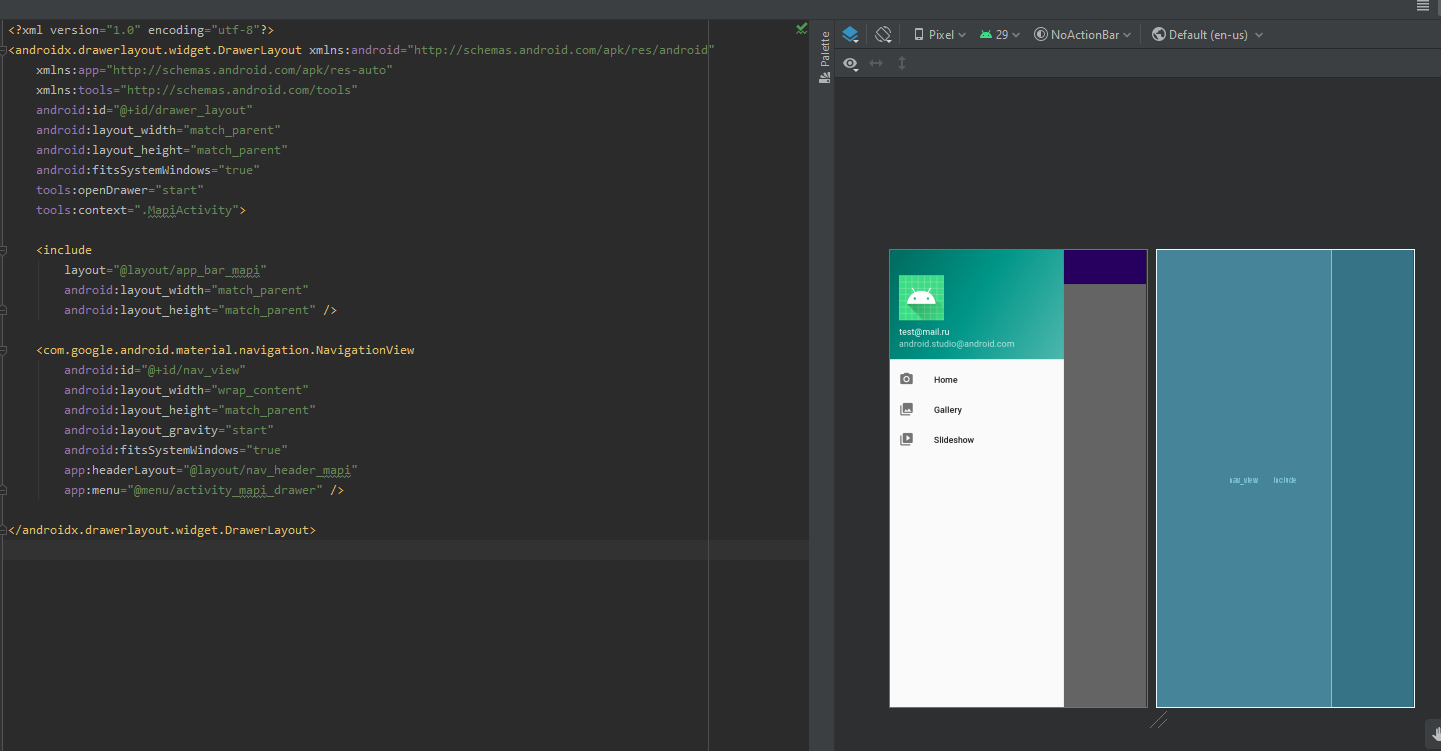Viewport: 1441px width, 751px height.
Task: Click the expand vertically arrow icon
Action: click(902, 63)
